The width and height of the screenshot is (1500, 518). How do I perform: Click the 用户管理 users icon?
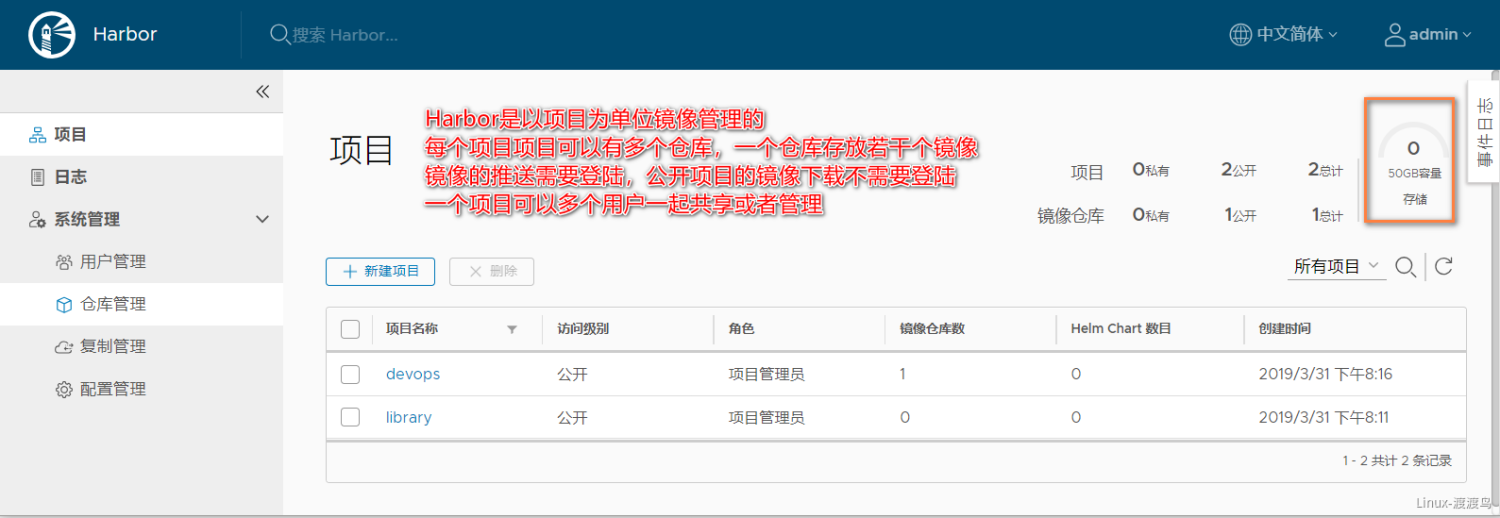click(x=63, y=262)
